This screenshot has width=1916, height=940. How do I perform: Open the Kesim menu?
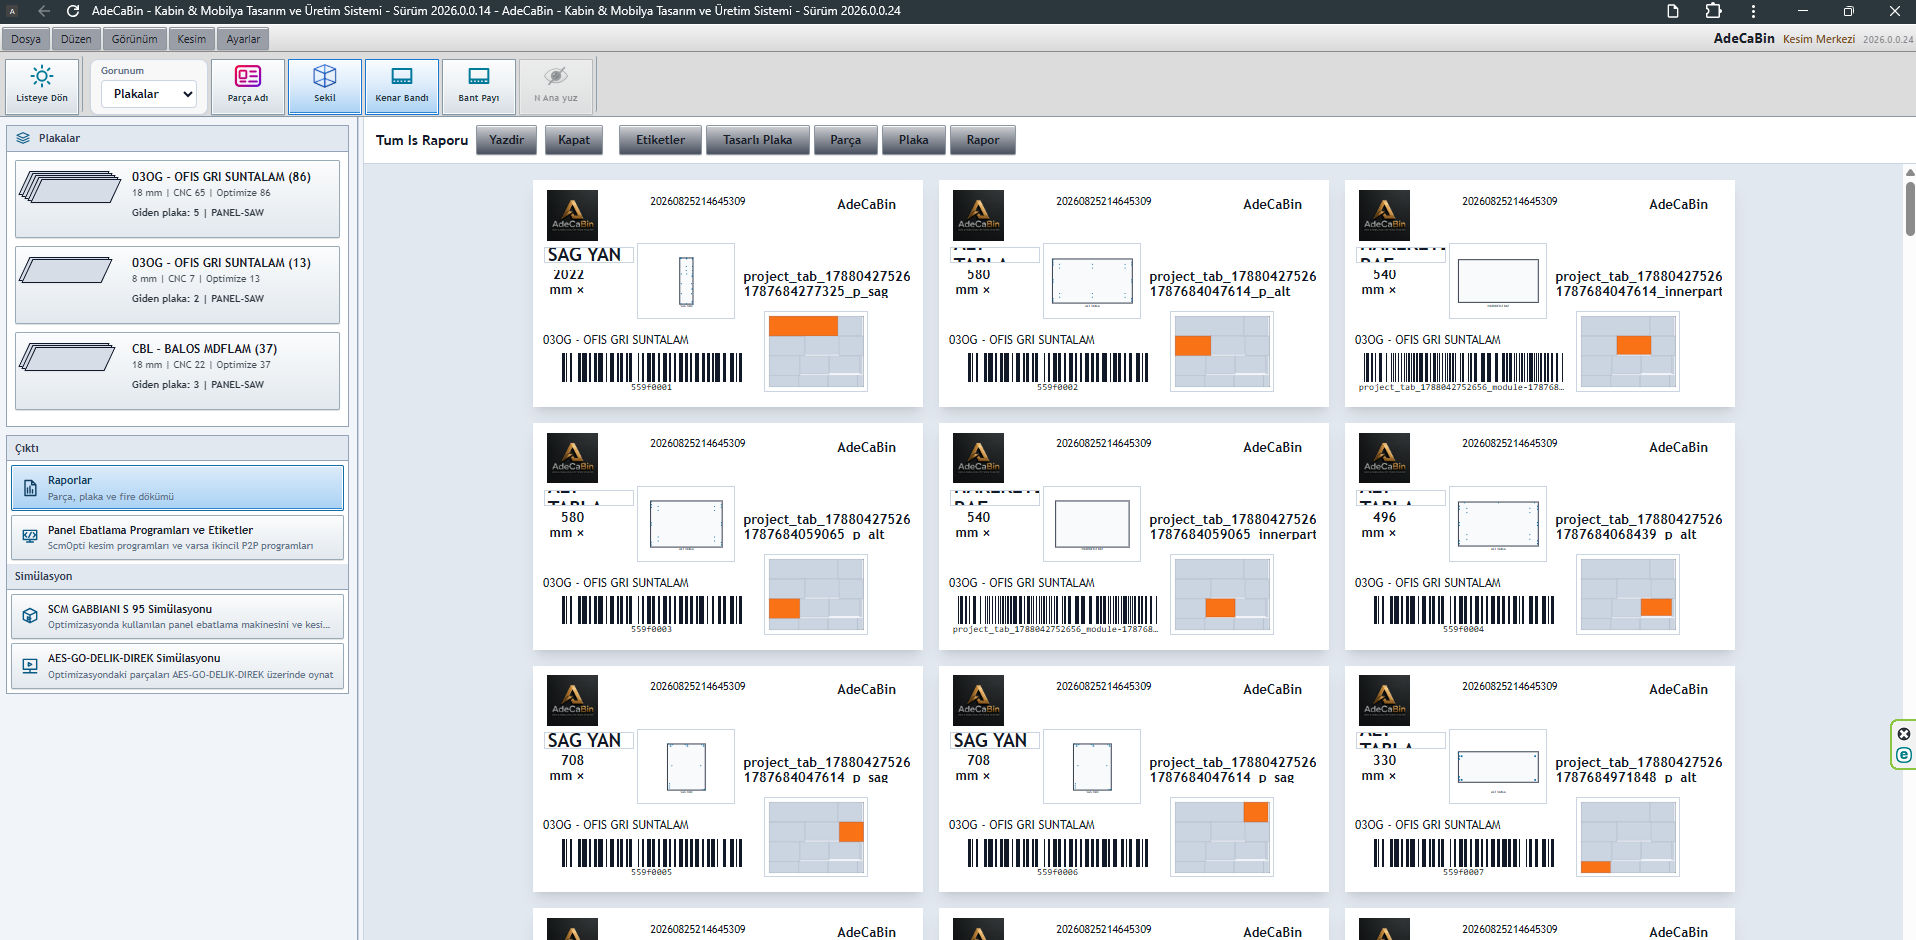[x=192, y=39]
